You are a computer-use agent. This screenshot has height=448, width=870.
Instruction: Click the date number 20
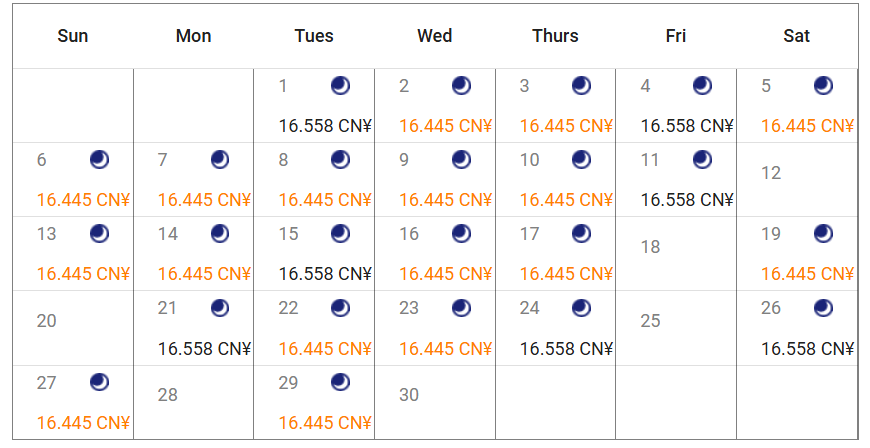(47, 321)
